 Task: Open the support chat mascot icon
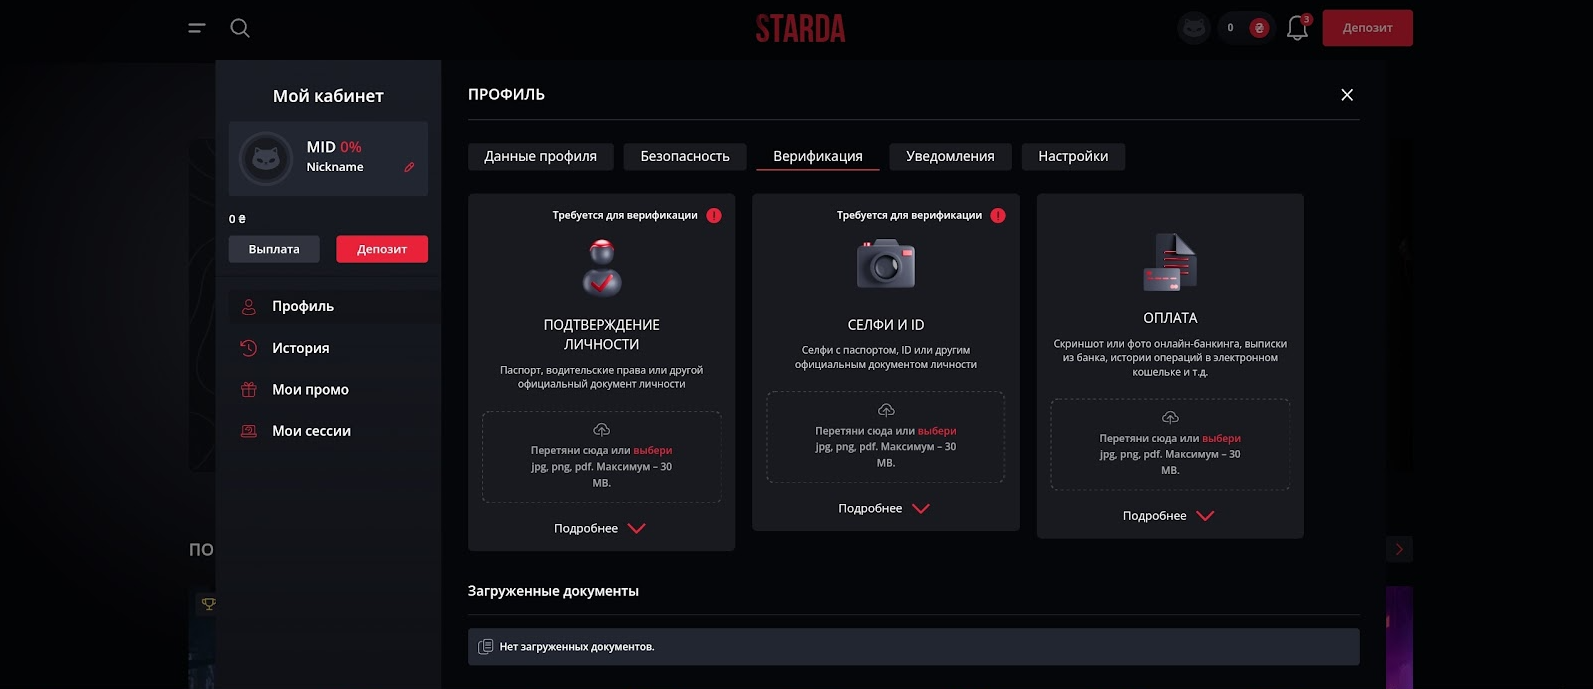click(1193, 27)
